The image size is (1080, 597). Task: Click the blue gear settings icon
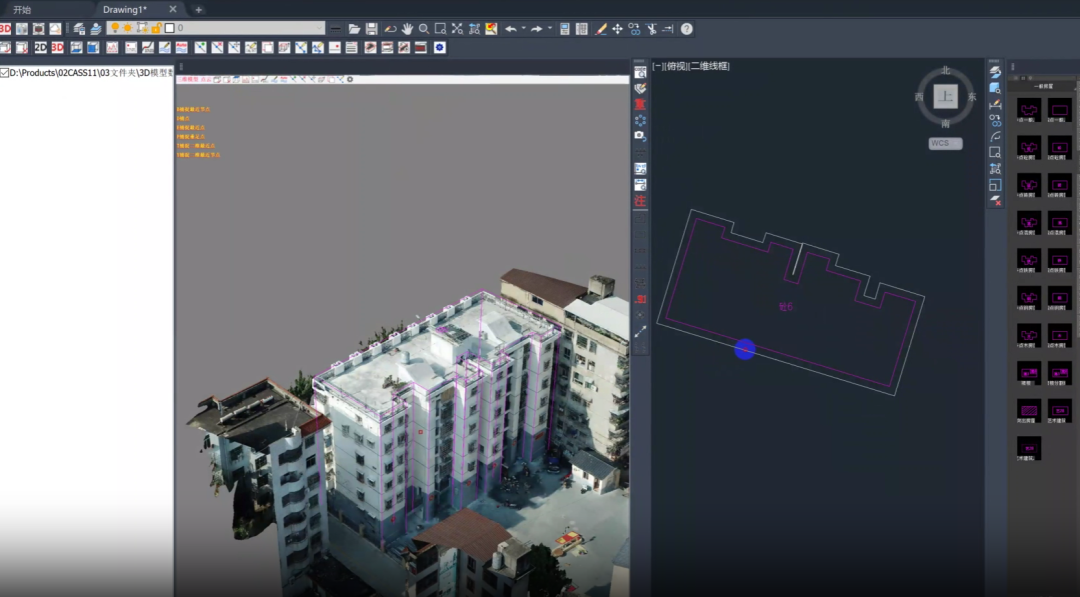click(x=439, y=48)
